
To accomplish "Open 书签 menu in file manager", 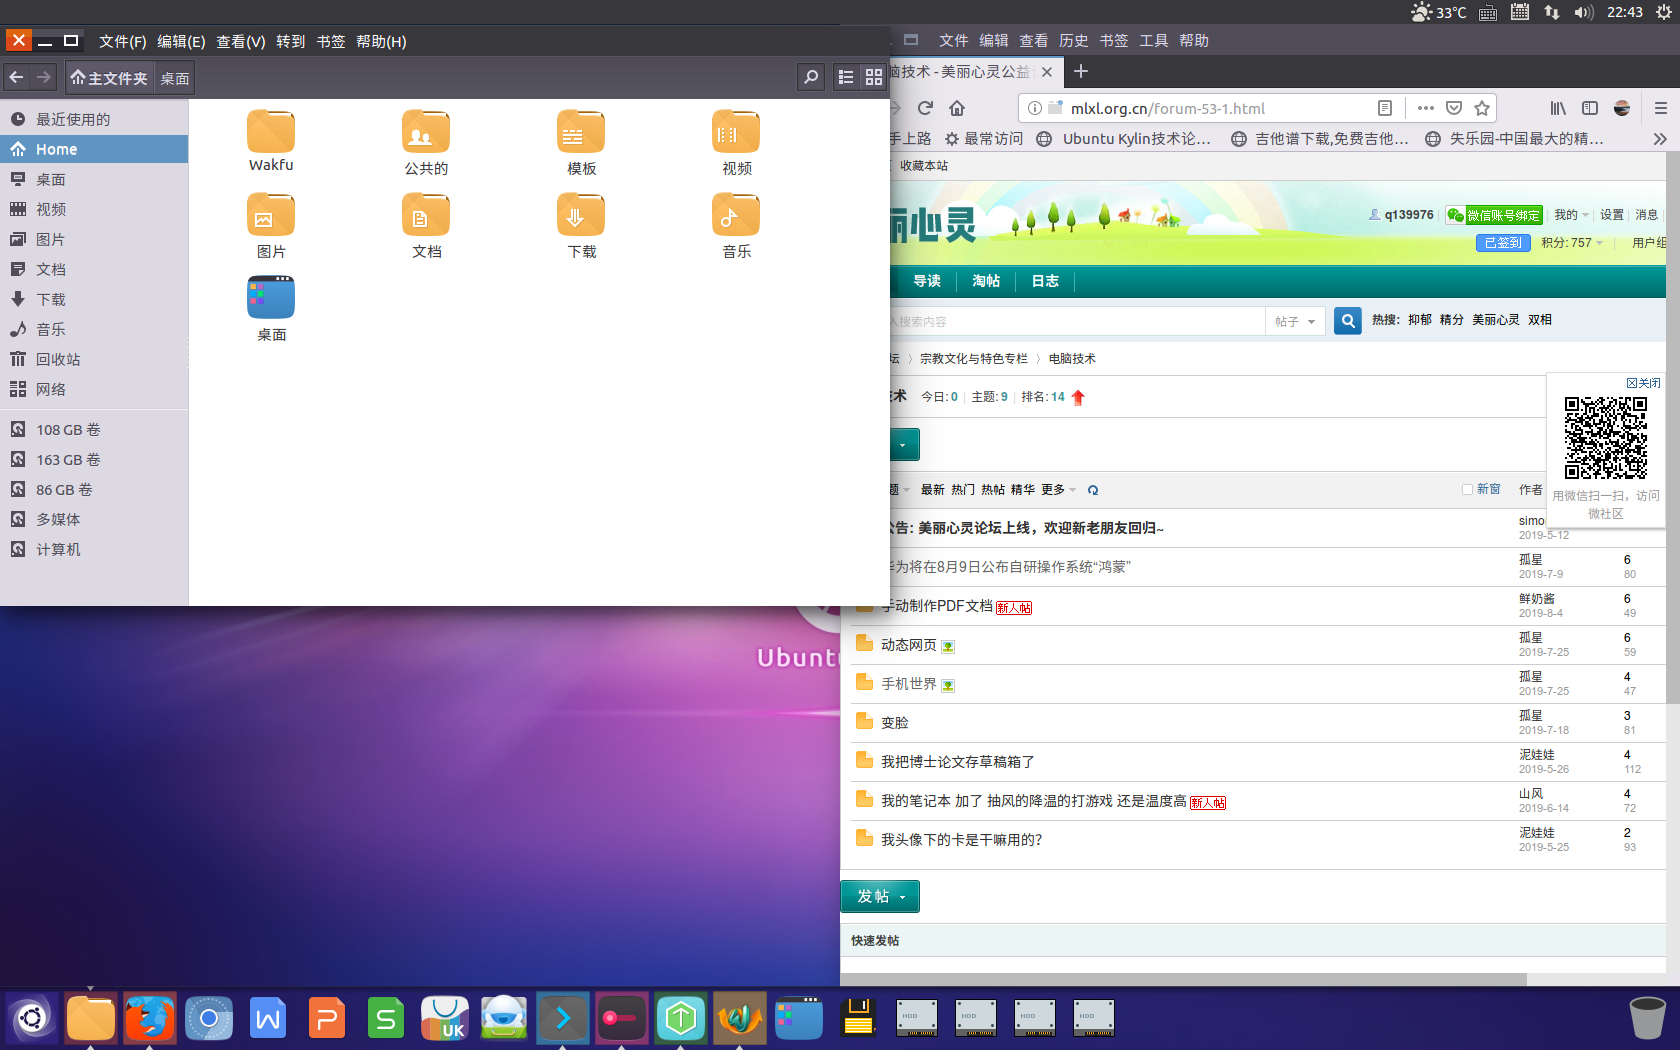I will pyautogui.click(x=331, y=41).
